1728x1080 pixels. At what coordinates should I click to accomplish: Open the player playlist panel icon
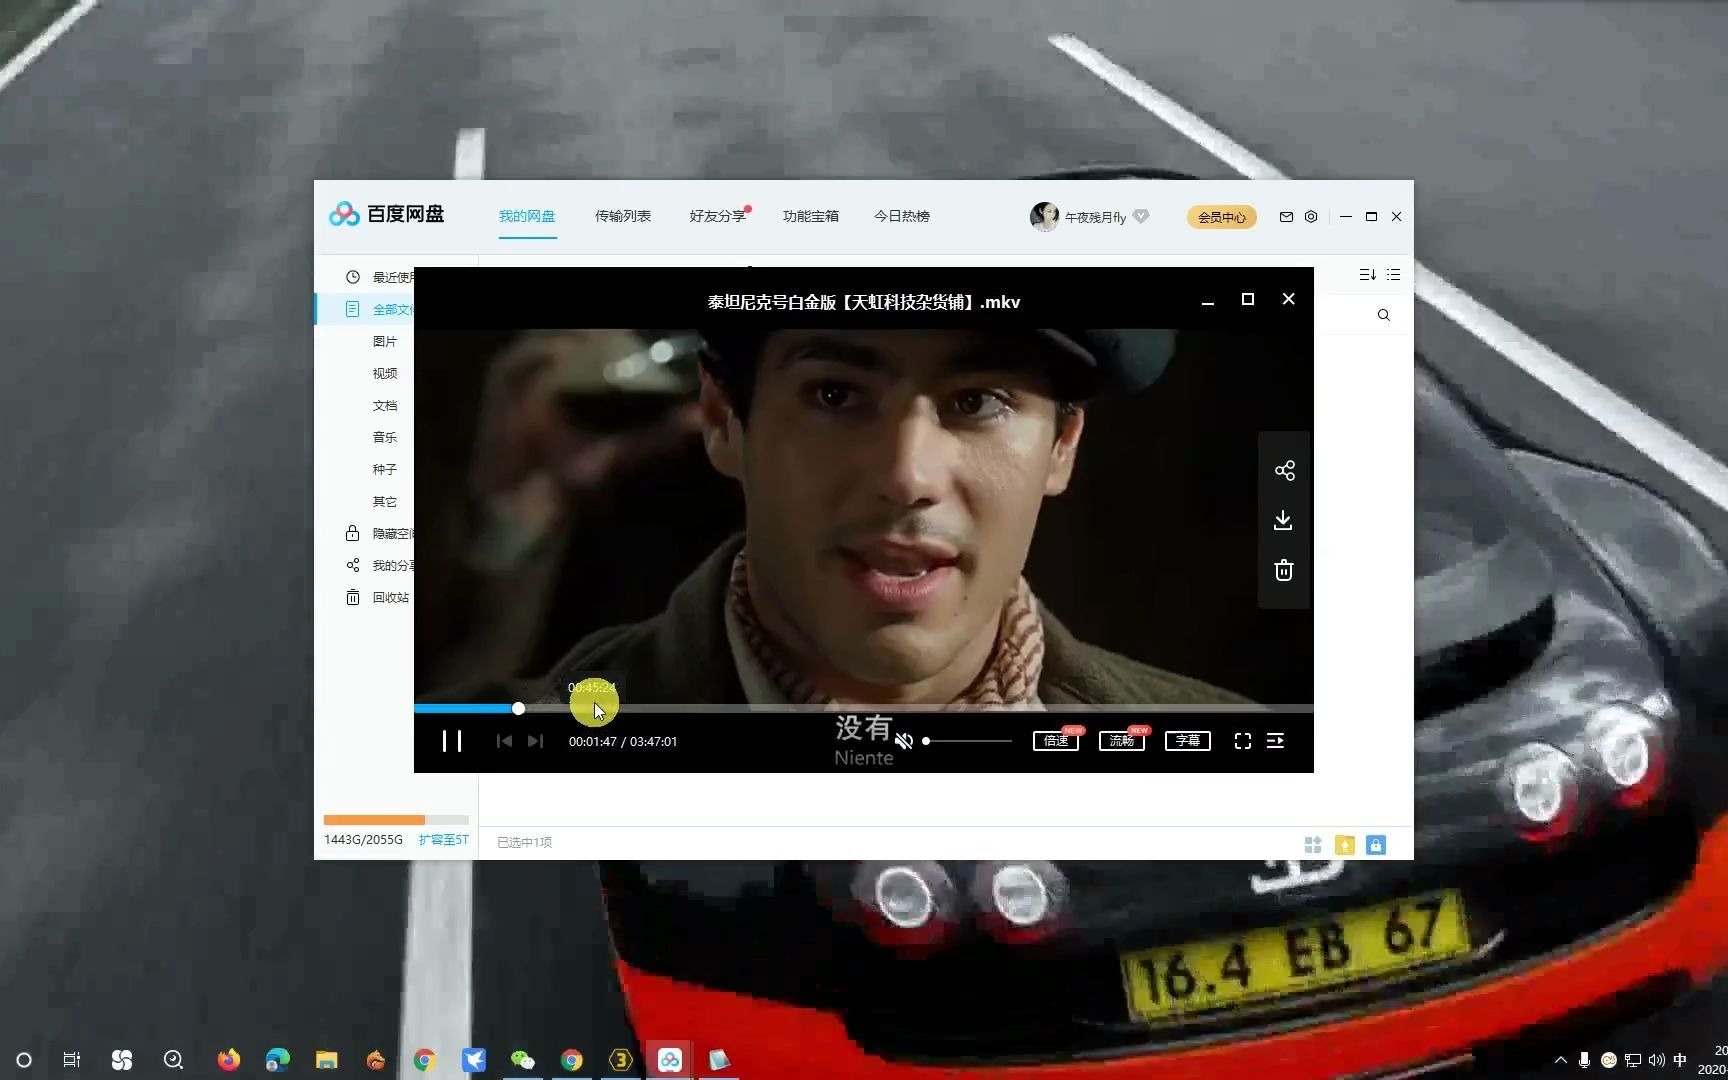click(1276, 741)
